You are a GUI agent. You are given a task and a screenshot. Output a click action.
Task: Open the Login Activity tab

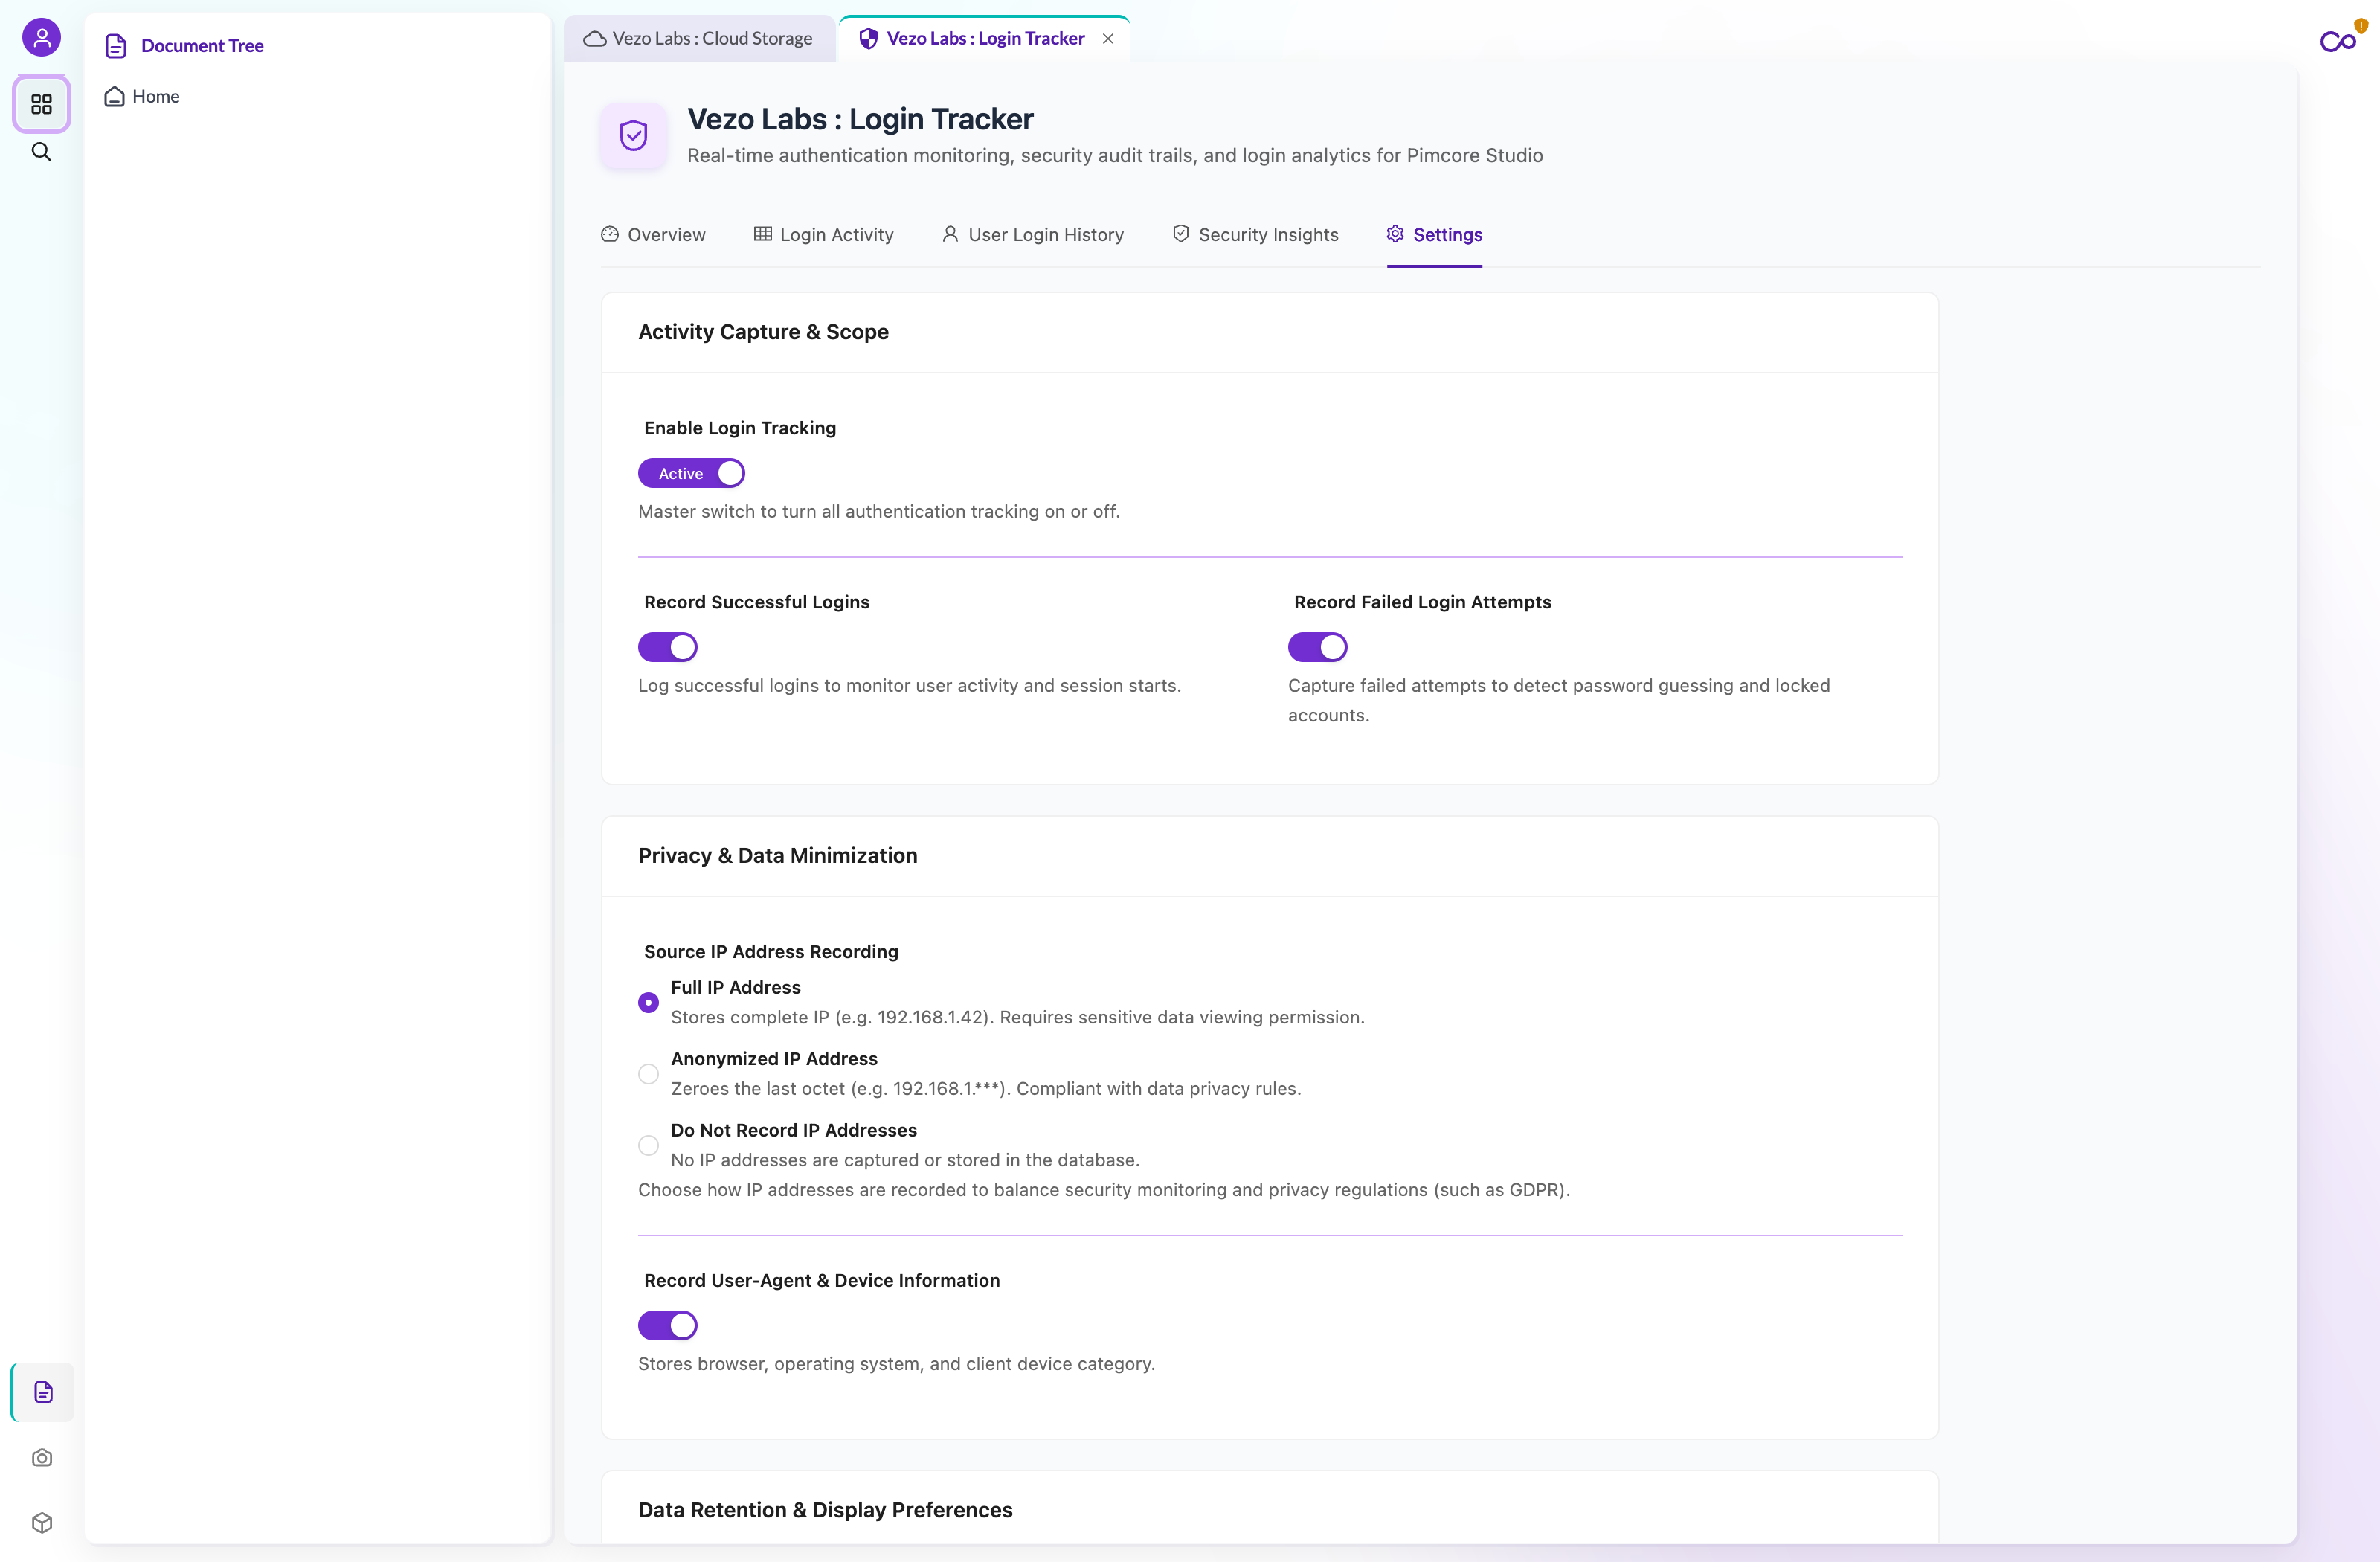pos(823,235)
